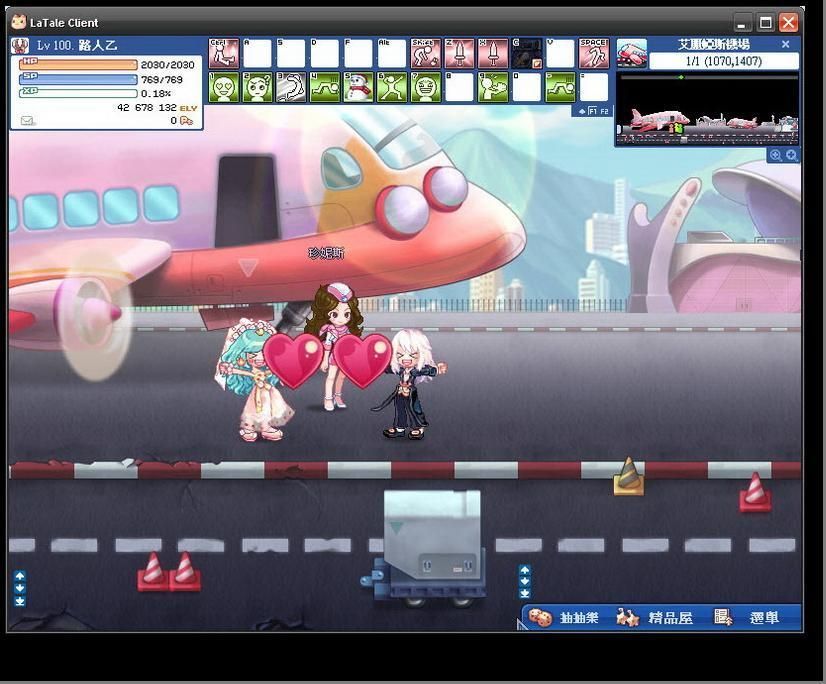This screenshot has width=826, height=684.
Task: Maximize the LaTale Client window
Action: click(765, 23)
